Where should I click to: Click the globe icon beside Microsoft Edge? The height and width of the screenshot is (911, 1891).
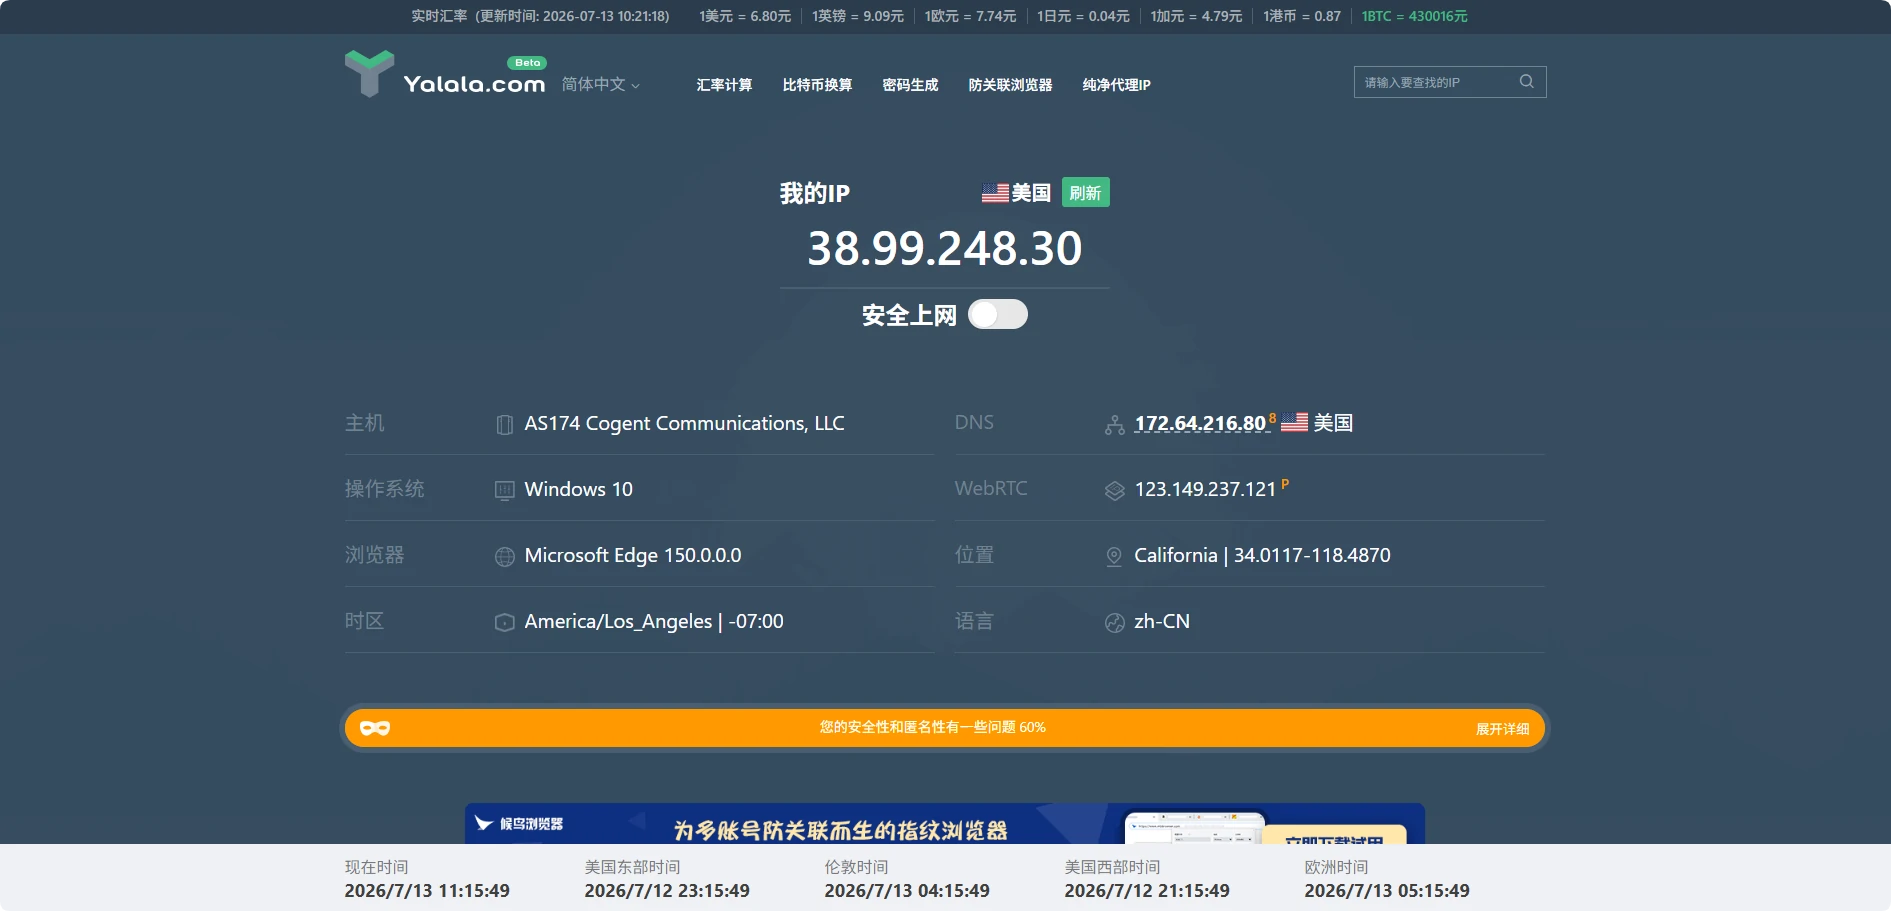pos(505,557)
